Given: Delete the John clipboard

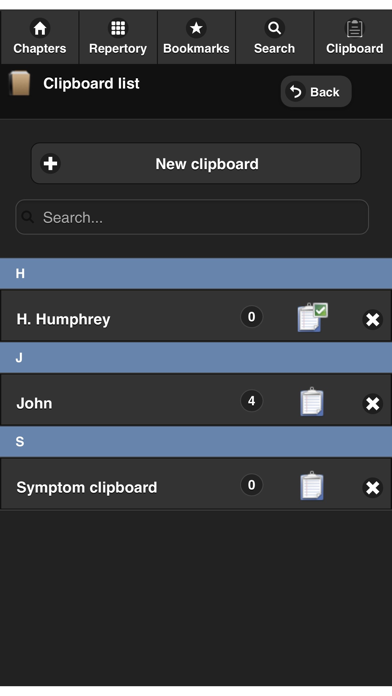Looking at the screenshot, I should (372, 403).
